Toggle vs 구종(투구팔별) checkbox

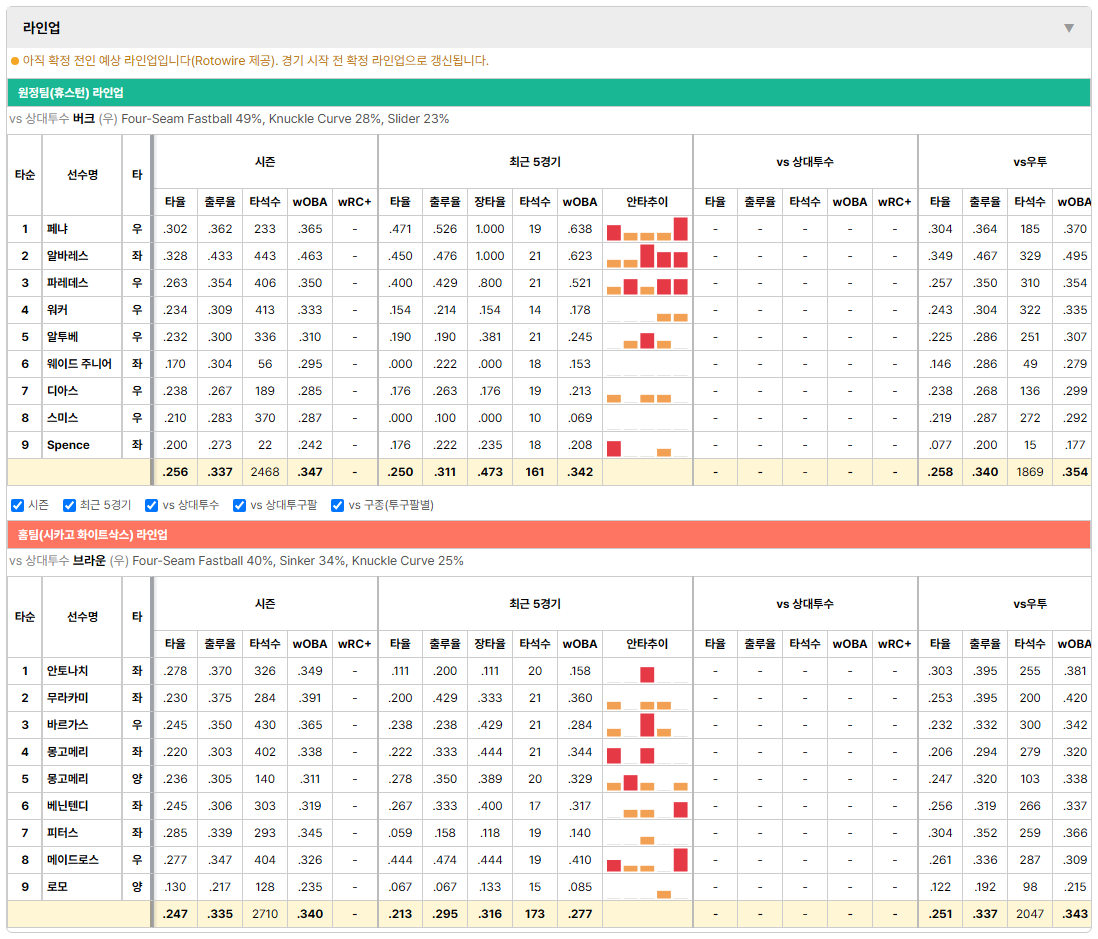click(338, 506)
